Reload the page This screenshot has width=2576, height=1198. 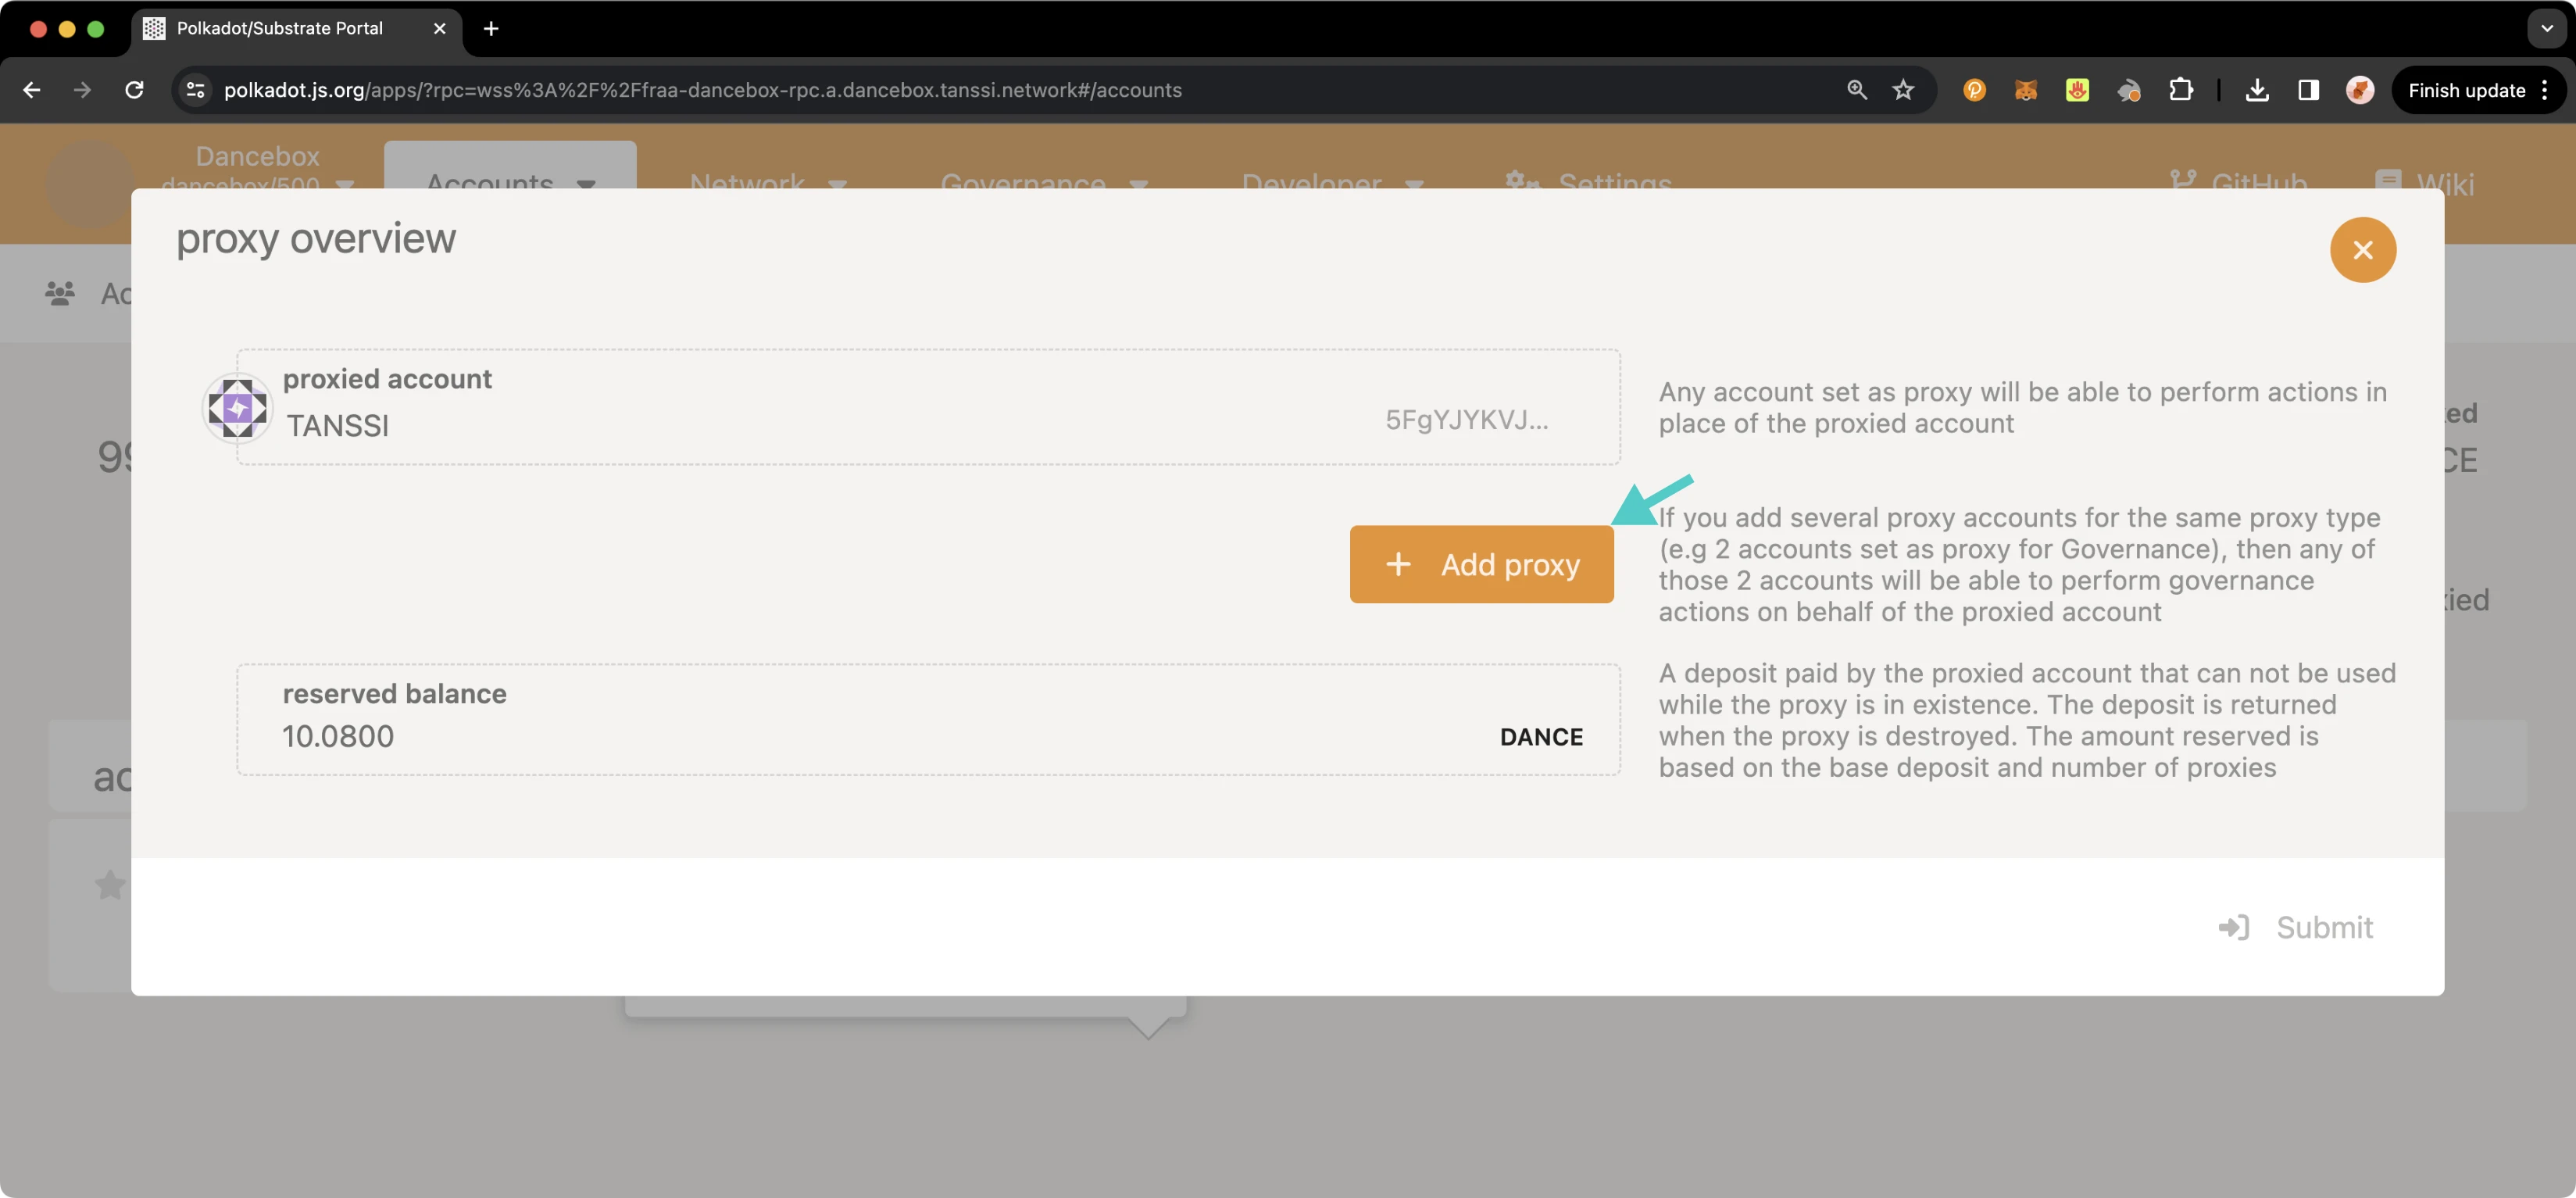pyautogui.click(x=134, y=90)
